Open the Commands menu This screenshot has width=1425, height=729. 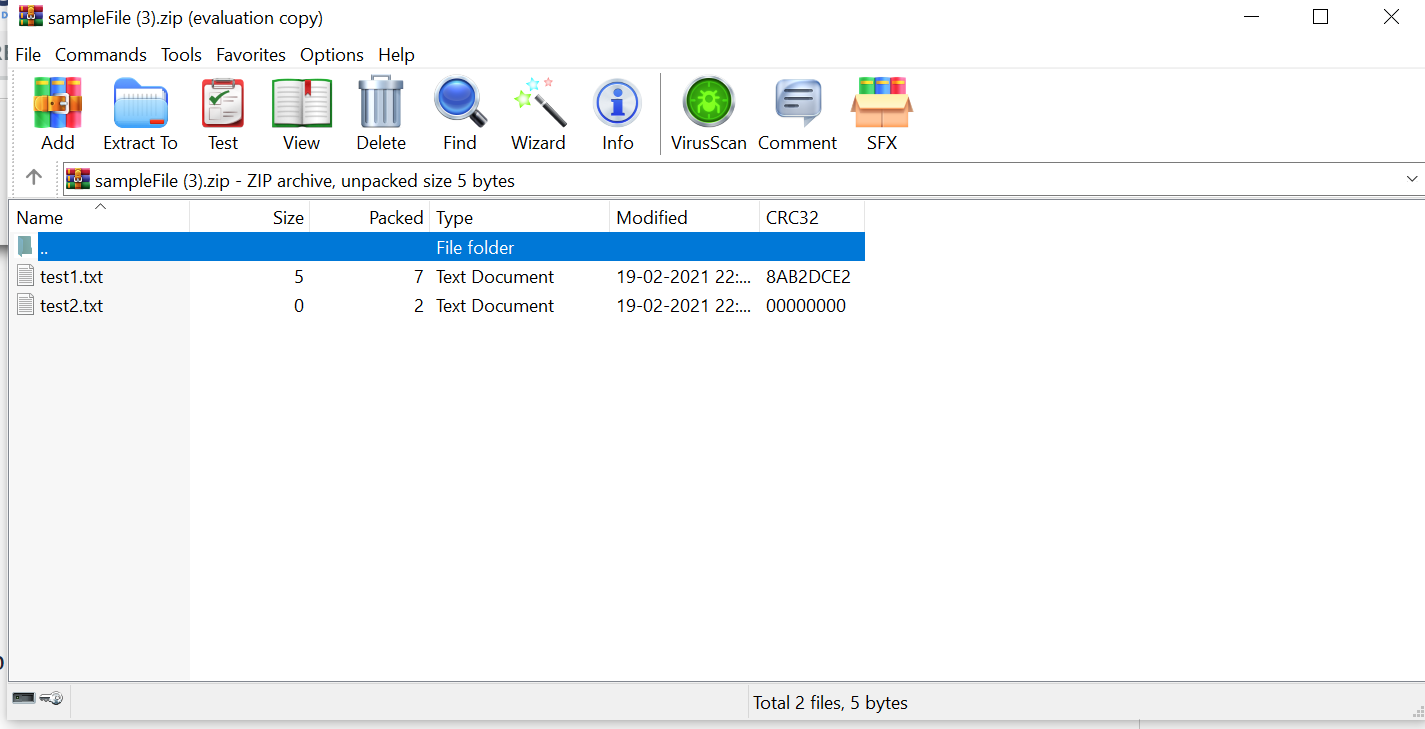coord(100,55)
